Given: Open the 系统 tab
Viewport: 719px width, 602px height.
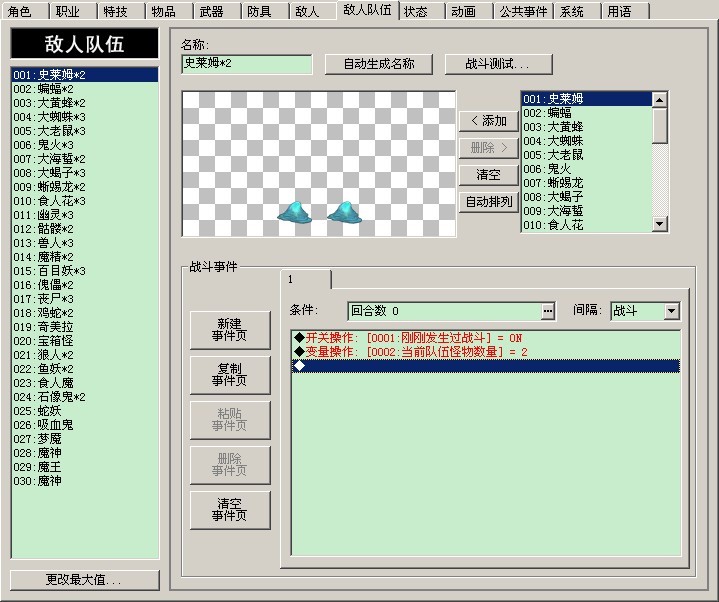Looking at the screenshot, I should pos(577,11).
